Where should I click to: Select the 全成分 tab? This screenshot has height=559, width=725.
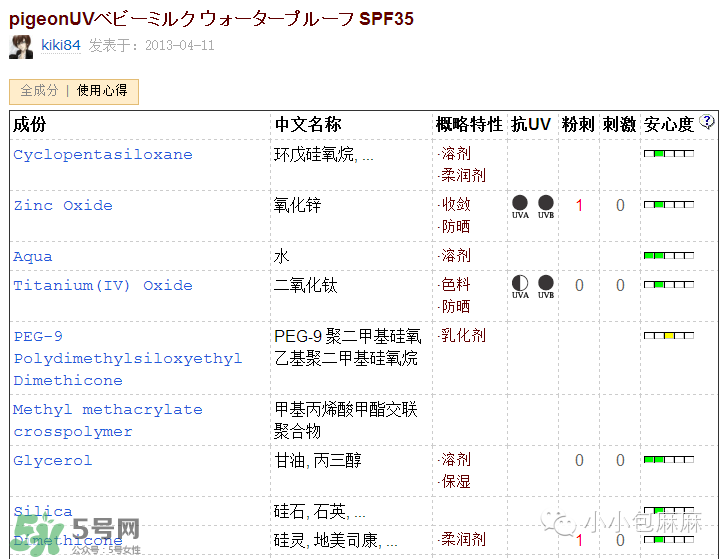[x=39, y=91]
